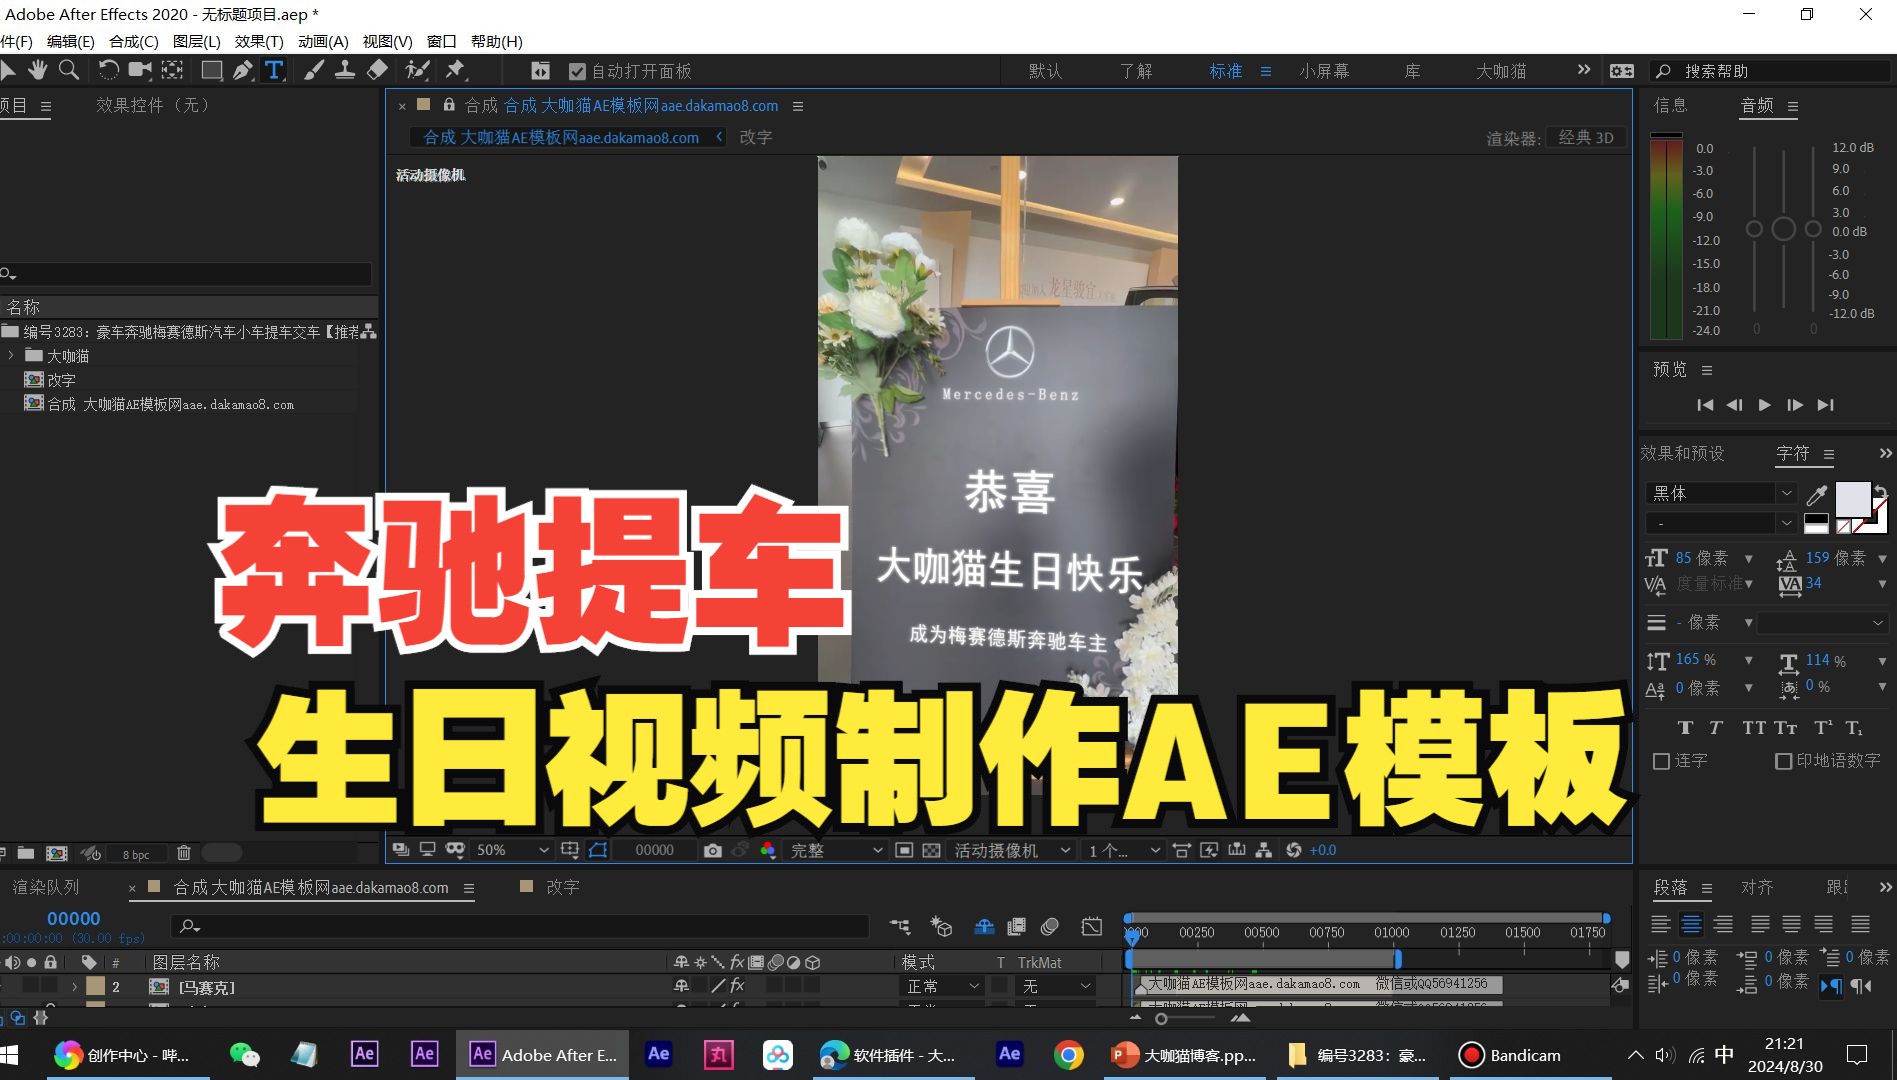Screen dimensions: 1897x1080
Task: Enable the 印地语数字 checkbox
Action: pyautogui.click(x=1783, y=761)
